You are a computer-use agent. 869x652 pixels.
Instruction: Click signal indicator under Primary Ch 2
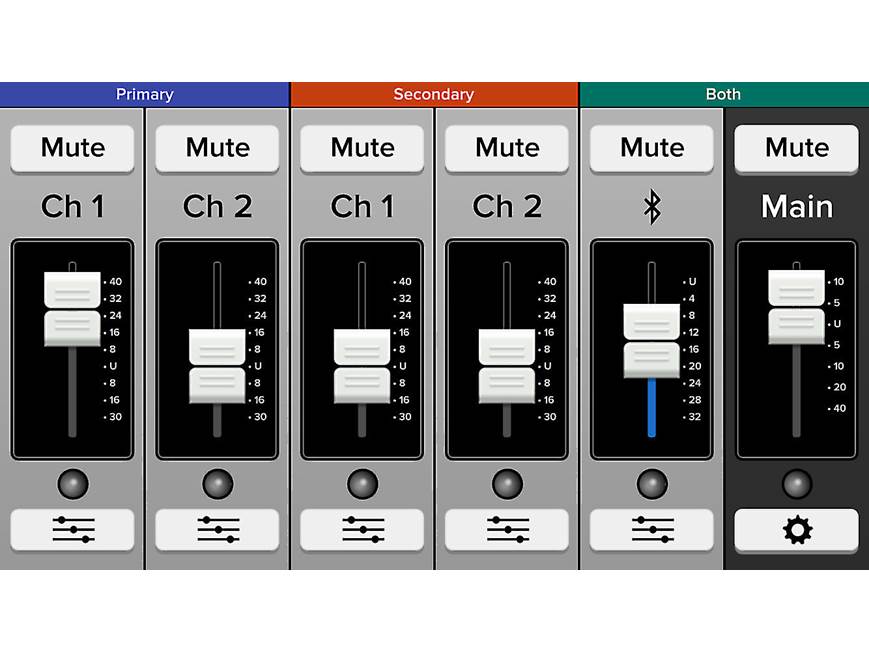point(217,484)
